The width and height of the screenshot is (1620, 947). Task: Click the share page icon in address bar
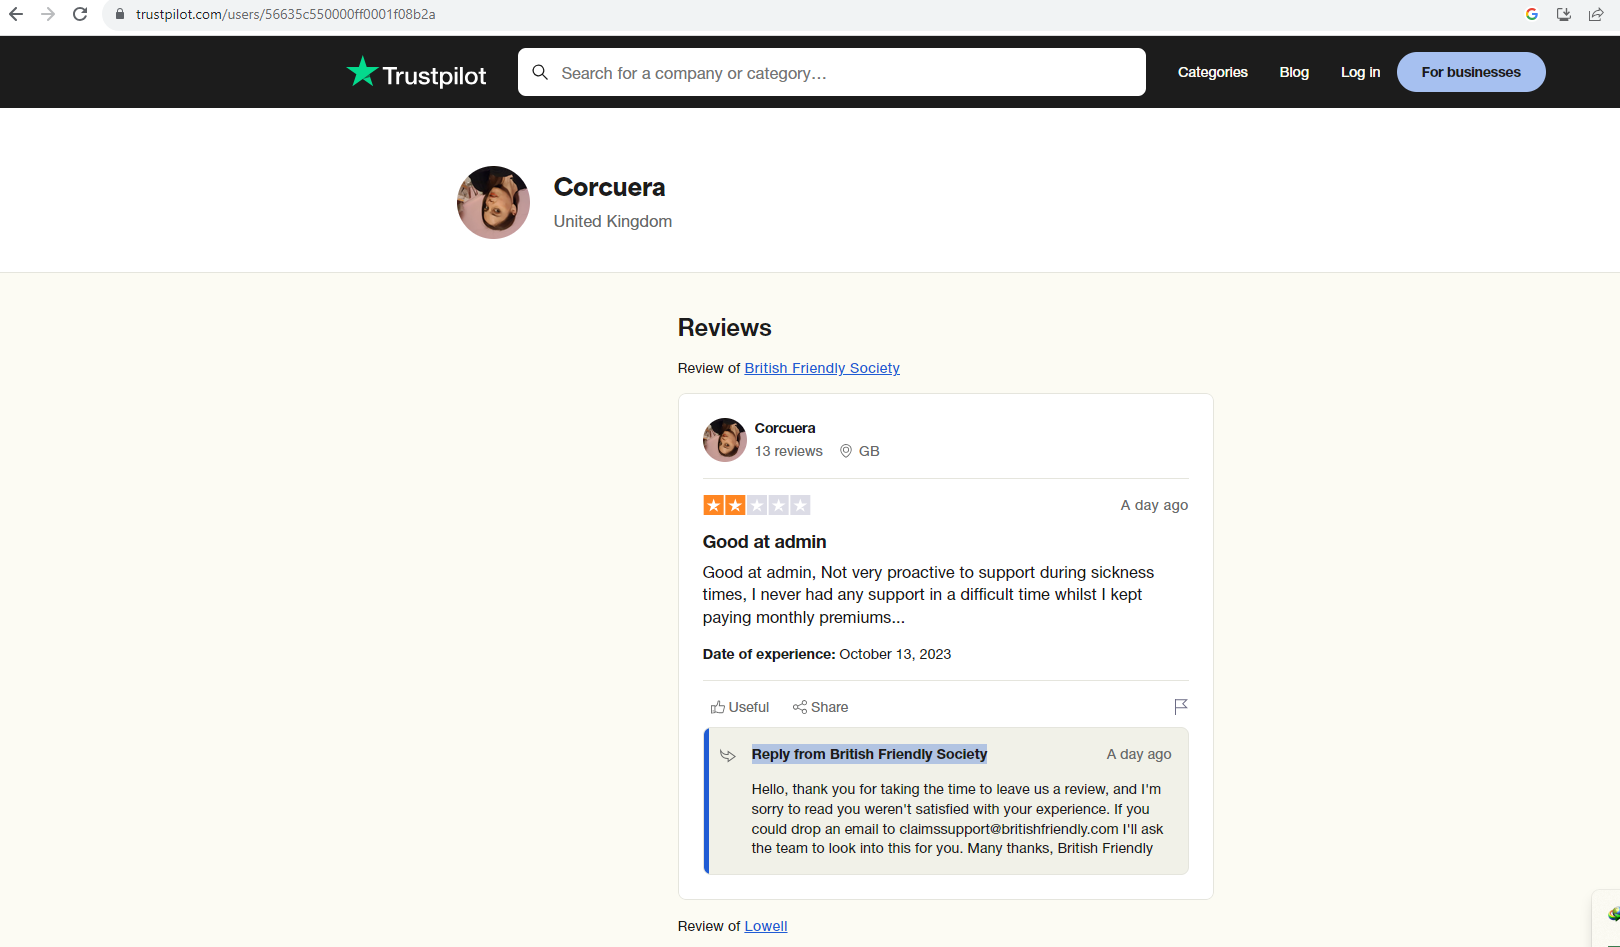coord(1596,14)
